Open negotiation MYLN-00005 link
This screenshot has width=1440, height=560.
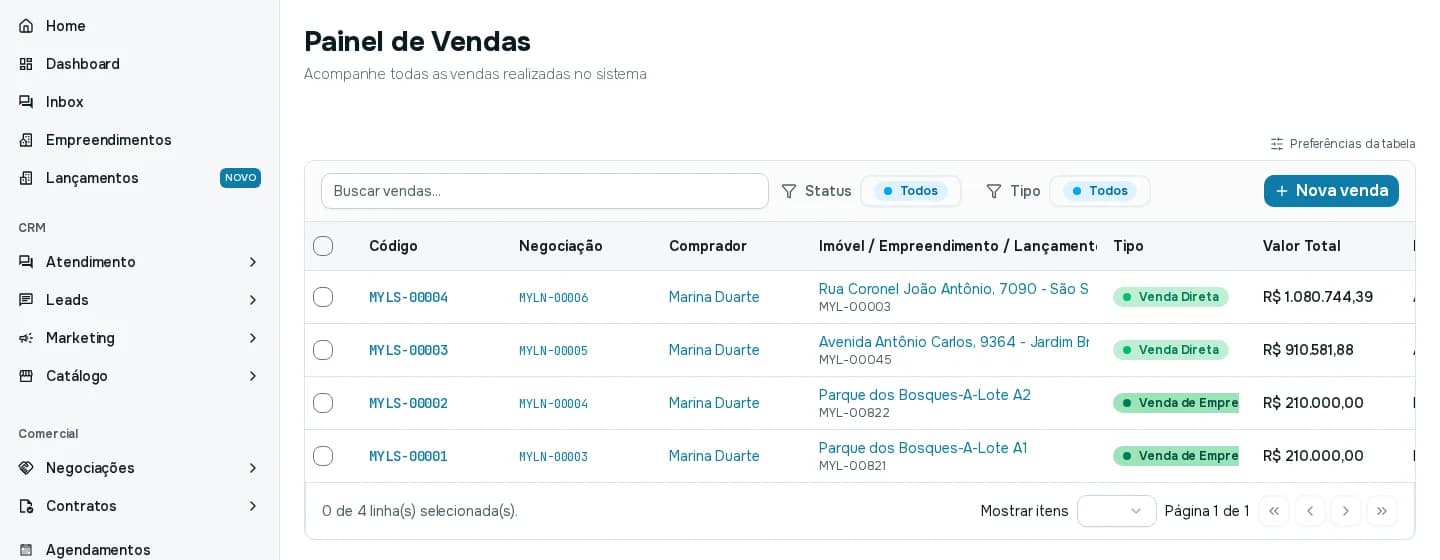pos(553,351)
